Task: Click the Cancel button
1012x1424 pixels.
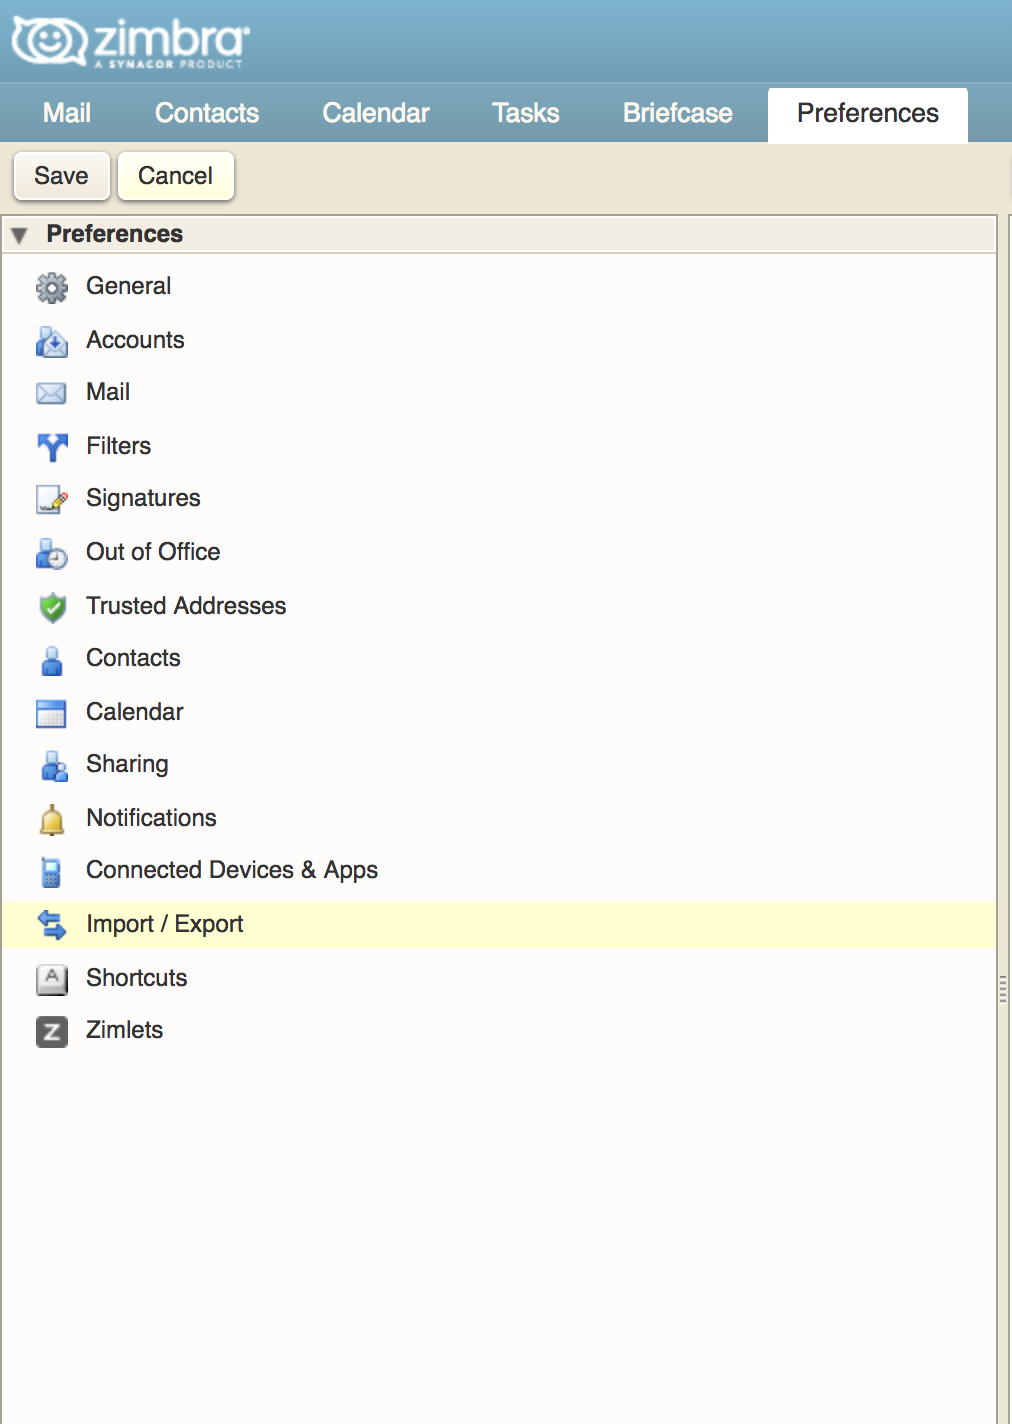Action: coord(175,175)
